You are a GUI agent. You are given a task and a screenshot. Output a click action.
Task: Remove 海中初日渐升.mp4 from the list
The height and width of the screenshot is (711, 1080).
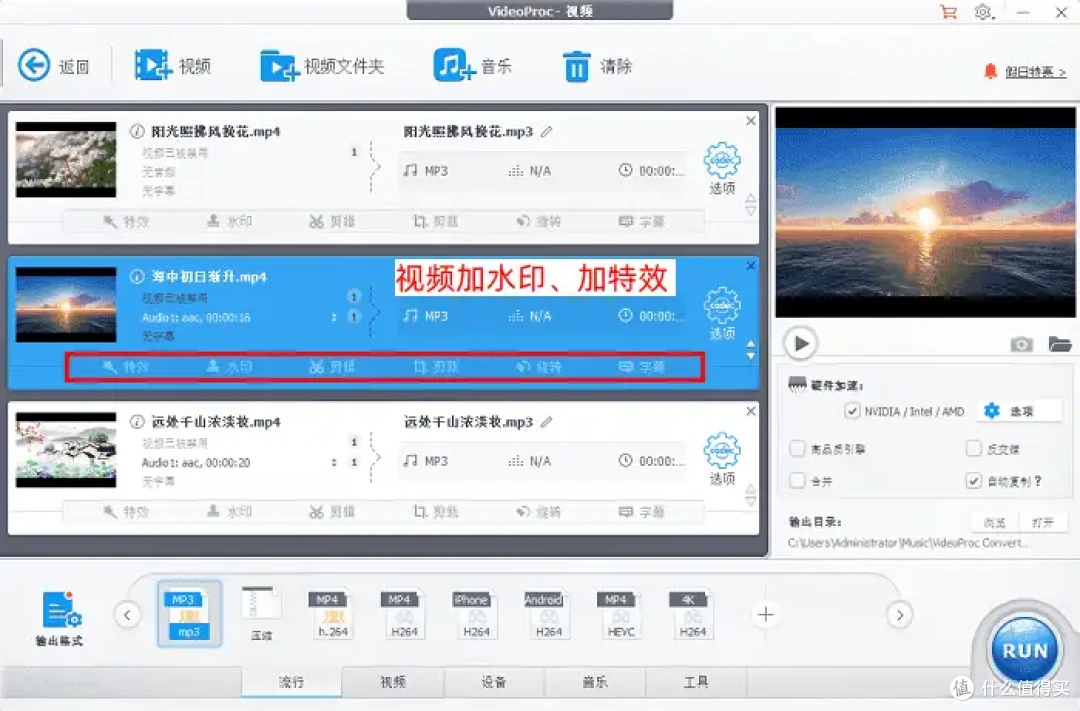pos(751,265)
